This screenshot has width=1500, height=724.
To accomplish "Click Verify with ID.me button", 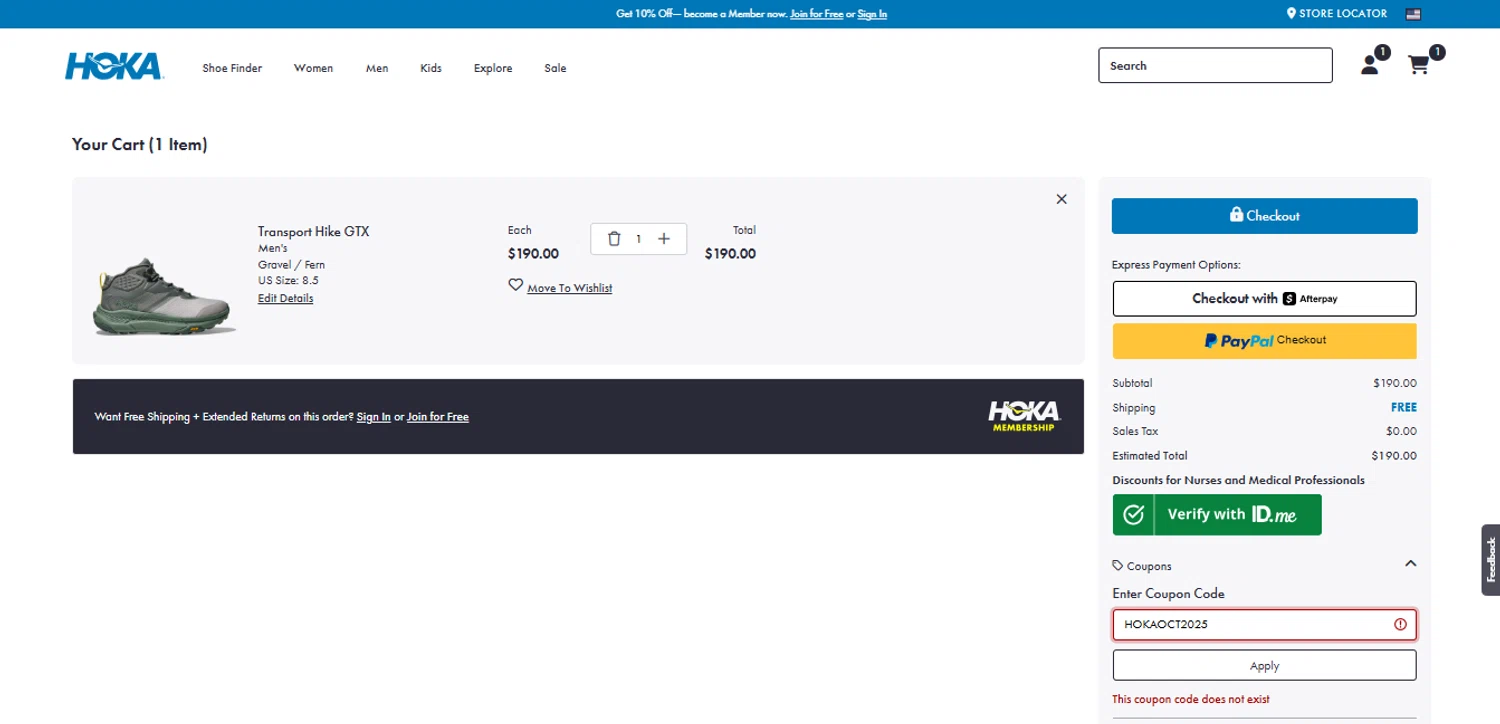I will 1217,515.
